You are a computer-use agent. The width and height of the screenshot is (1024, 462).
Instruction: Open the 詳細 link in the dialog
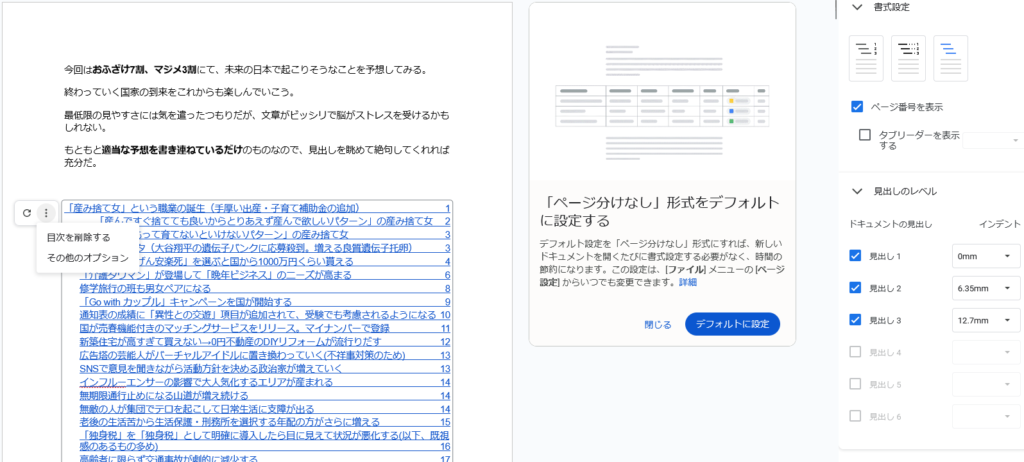point(688,283)
